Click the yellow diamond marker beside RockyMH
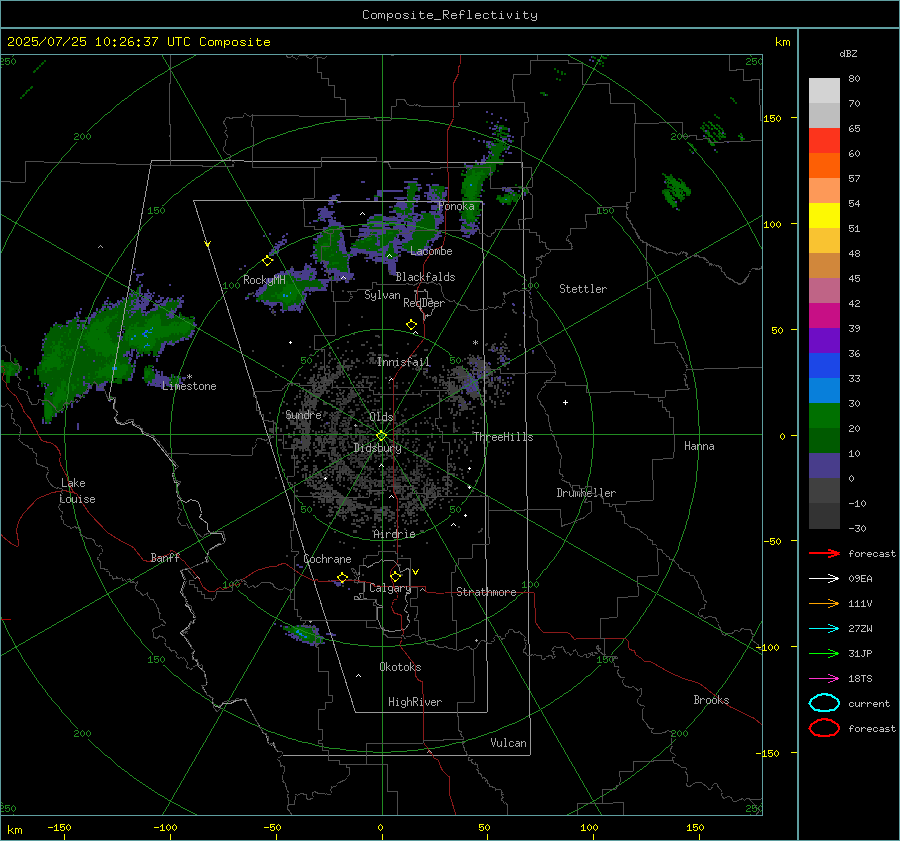This screenshot has height=841, width=900. tap(267, 261)
